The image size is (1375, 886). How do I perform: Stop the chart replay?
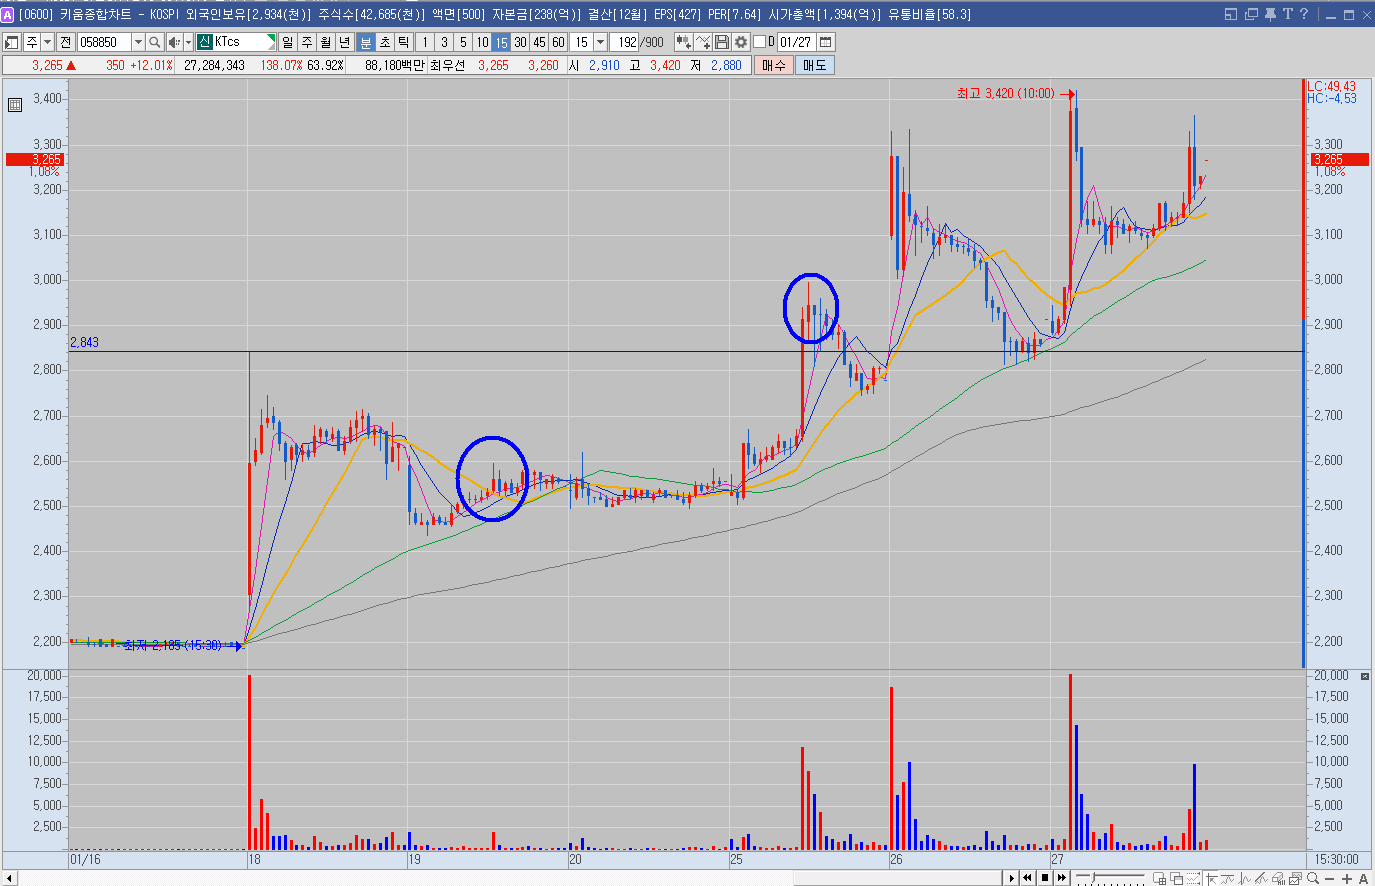[1045, 878]
